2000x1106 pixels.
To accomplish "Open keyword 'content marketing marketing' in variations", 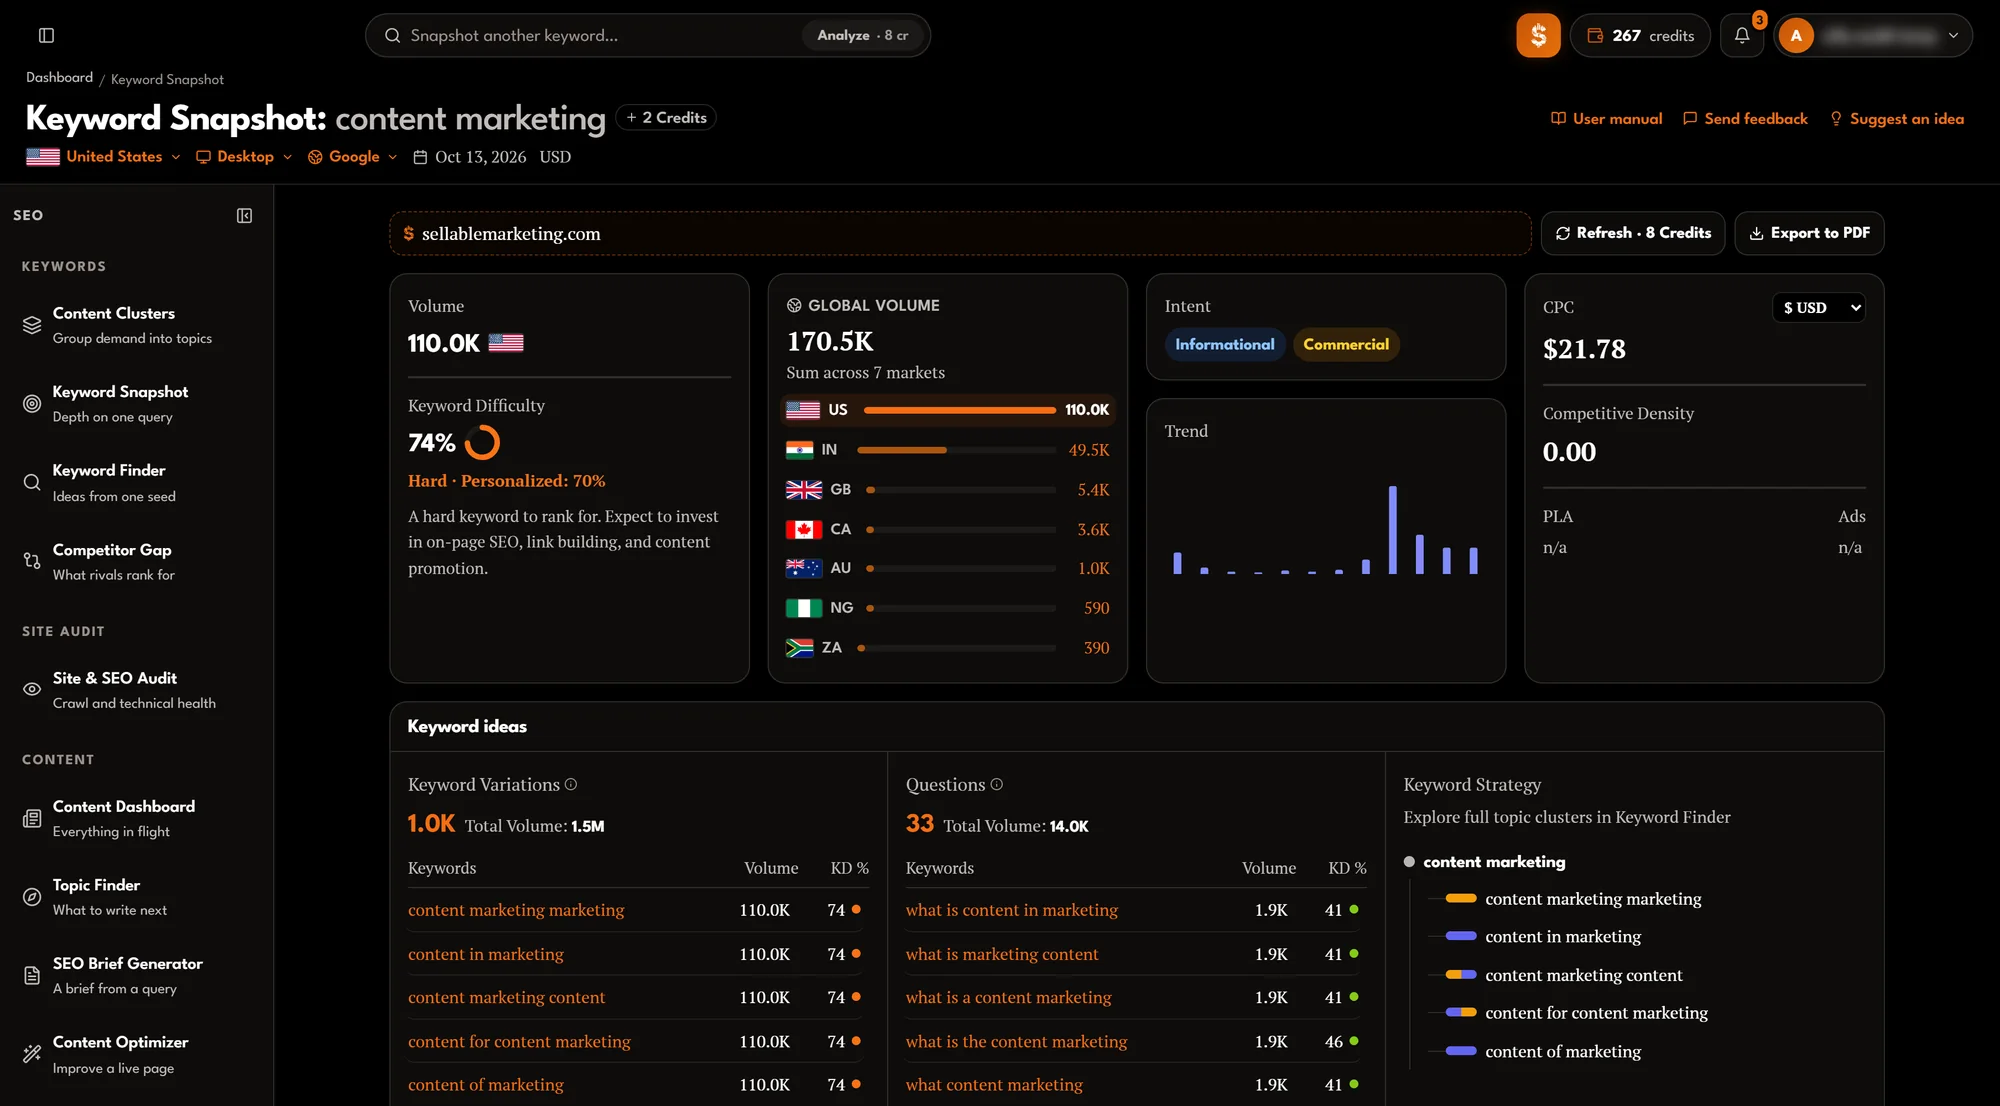I will click(516, 910).
